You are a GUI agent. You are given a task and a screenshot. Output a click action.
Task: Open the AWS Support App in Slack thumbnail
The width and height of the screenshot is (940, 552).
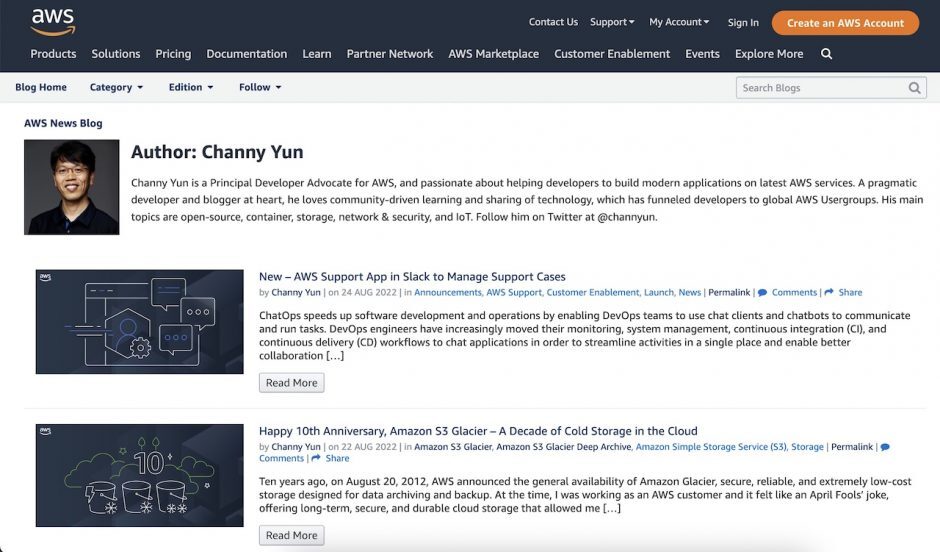(x=140, y=322)
